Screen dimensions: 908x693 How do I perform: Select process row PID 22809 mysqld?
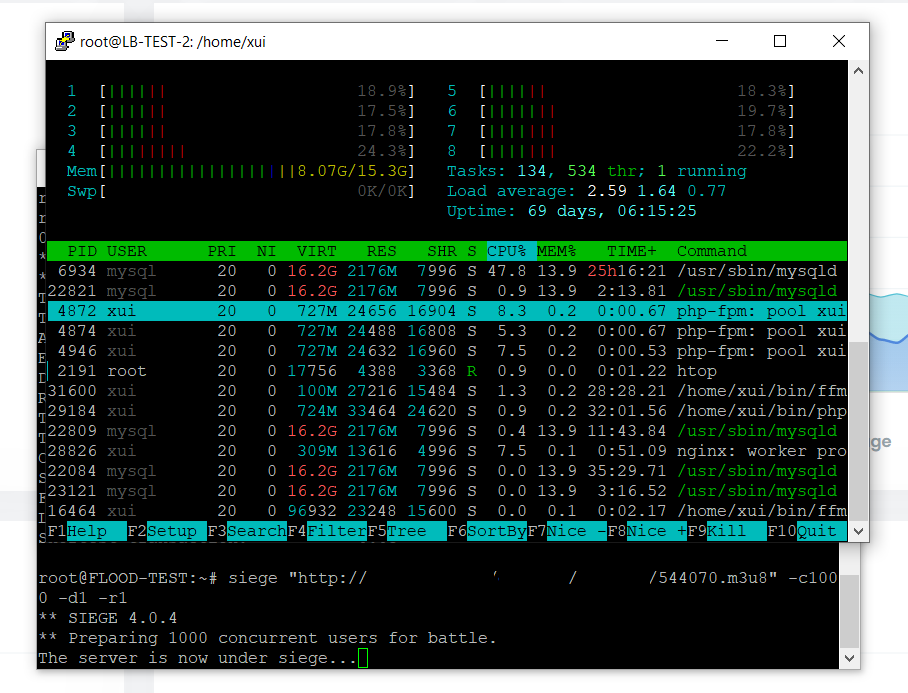446,431
